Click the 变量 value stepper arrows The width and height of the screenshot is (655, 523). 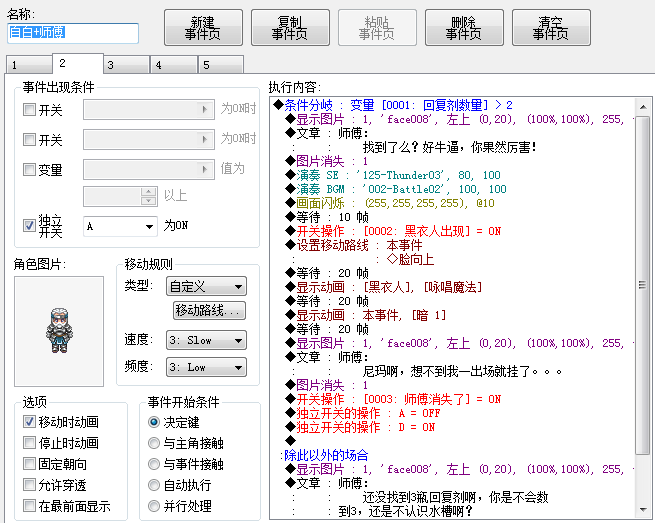coord(149,196)
